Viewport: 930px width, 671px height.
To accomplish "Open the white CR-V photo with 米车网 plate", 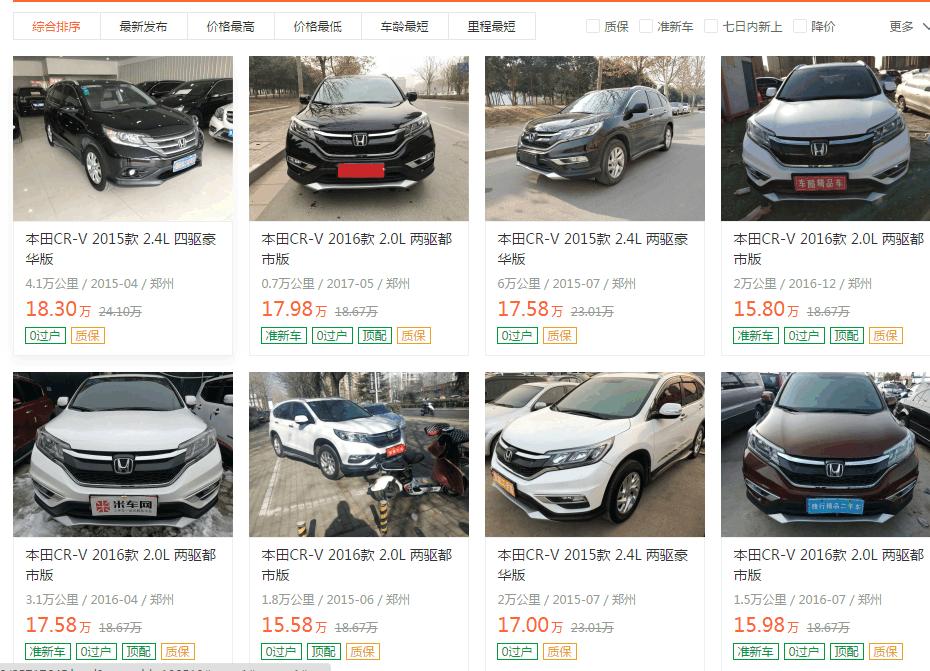I will tap(123, 454).
